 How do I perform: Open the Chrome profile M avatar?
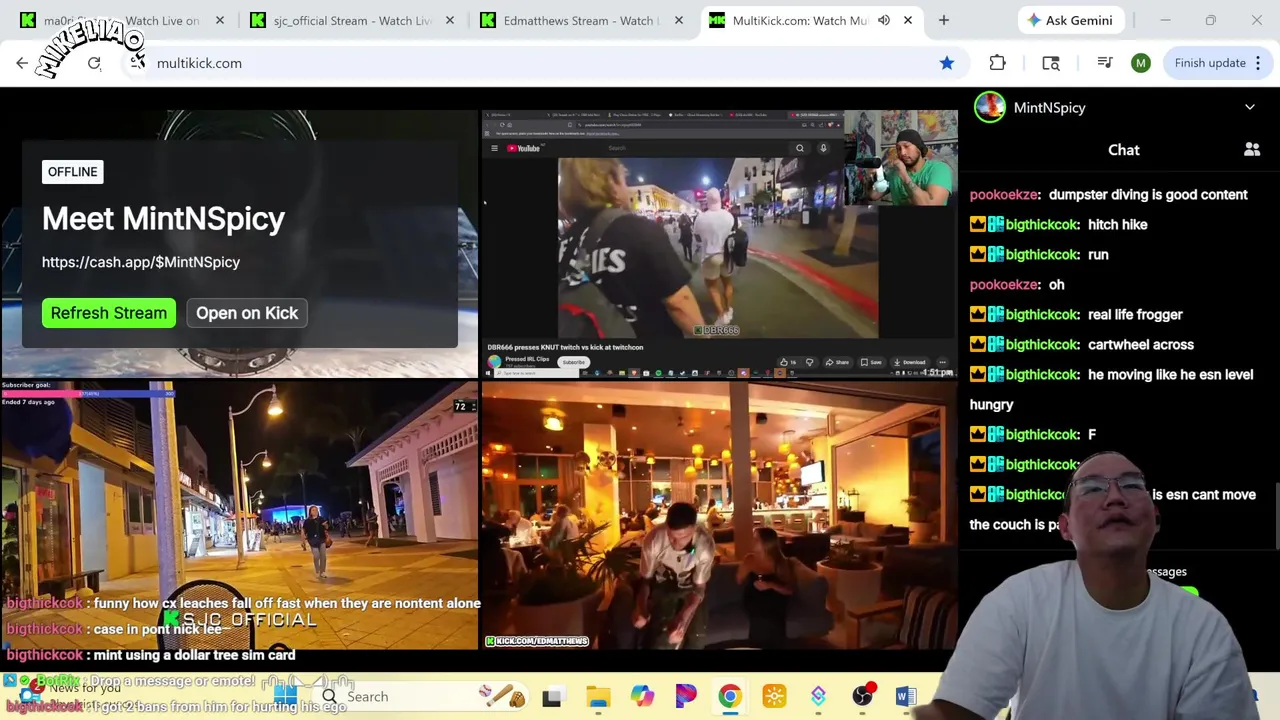(x=1141, y=63)
